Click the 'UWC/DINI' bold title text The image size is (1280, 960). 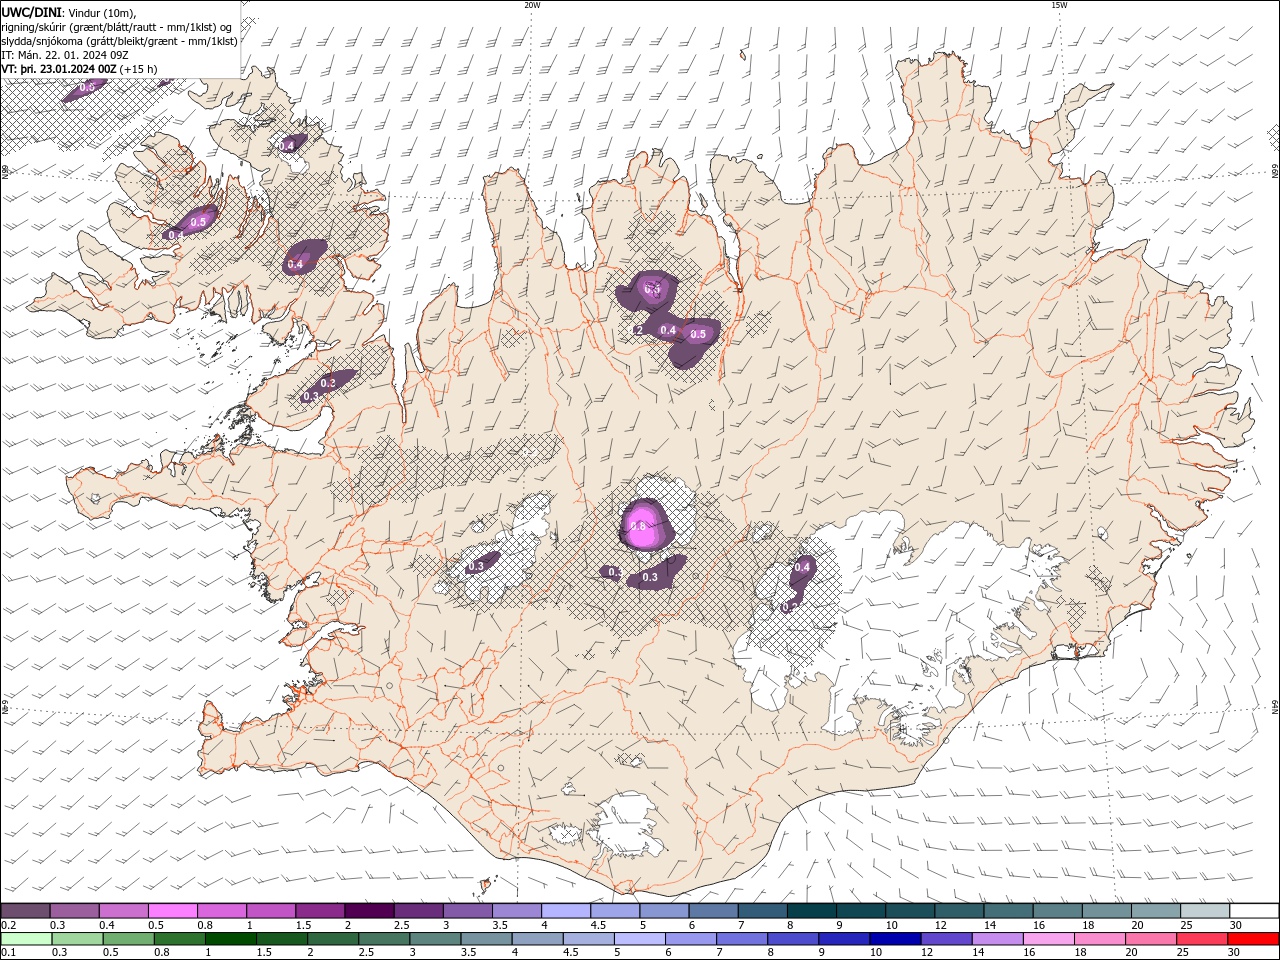pyautogui.click(x=31, y=12)
